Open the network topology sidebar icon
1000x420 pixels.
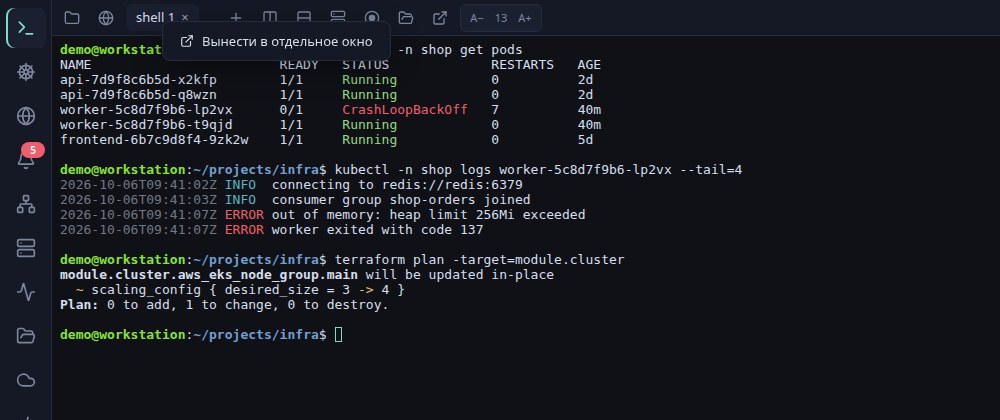(x=26, y=204)
